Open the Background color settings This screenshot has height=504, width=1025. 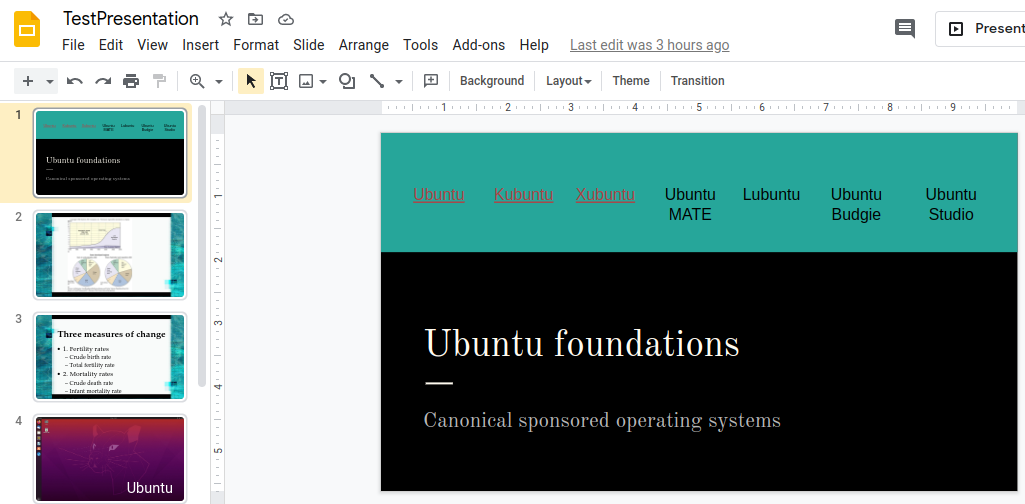491,81
